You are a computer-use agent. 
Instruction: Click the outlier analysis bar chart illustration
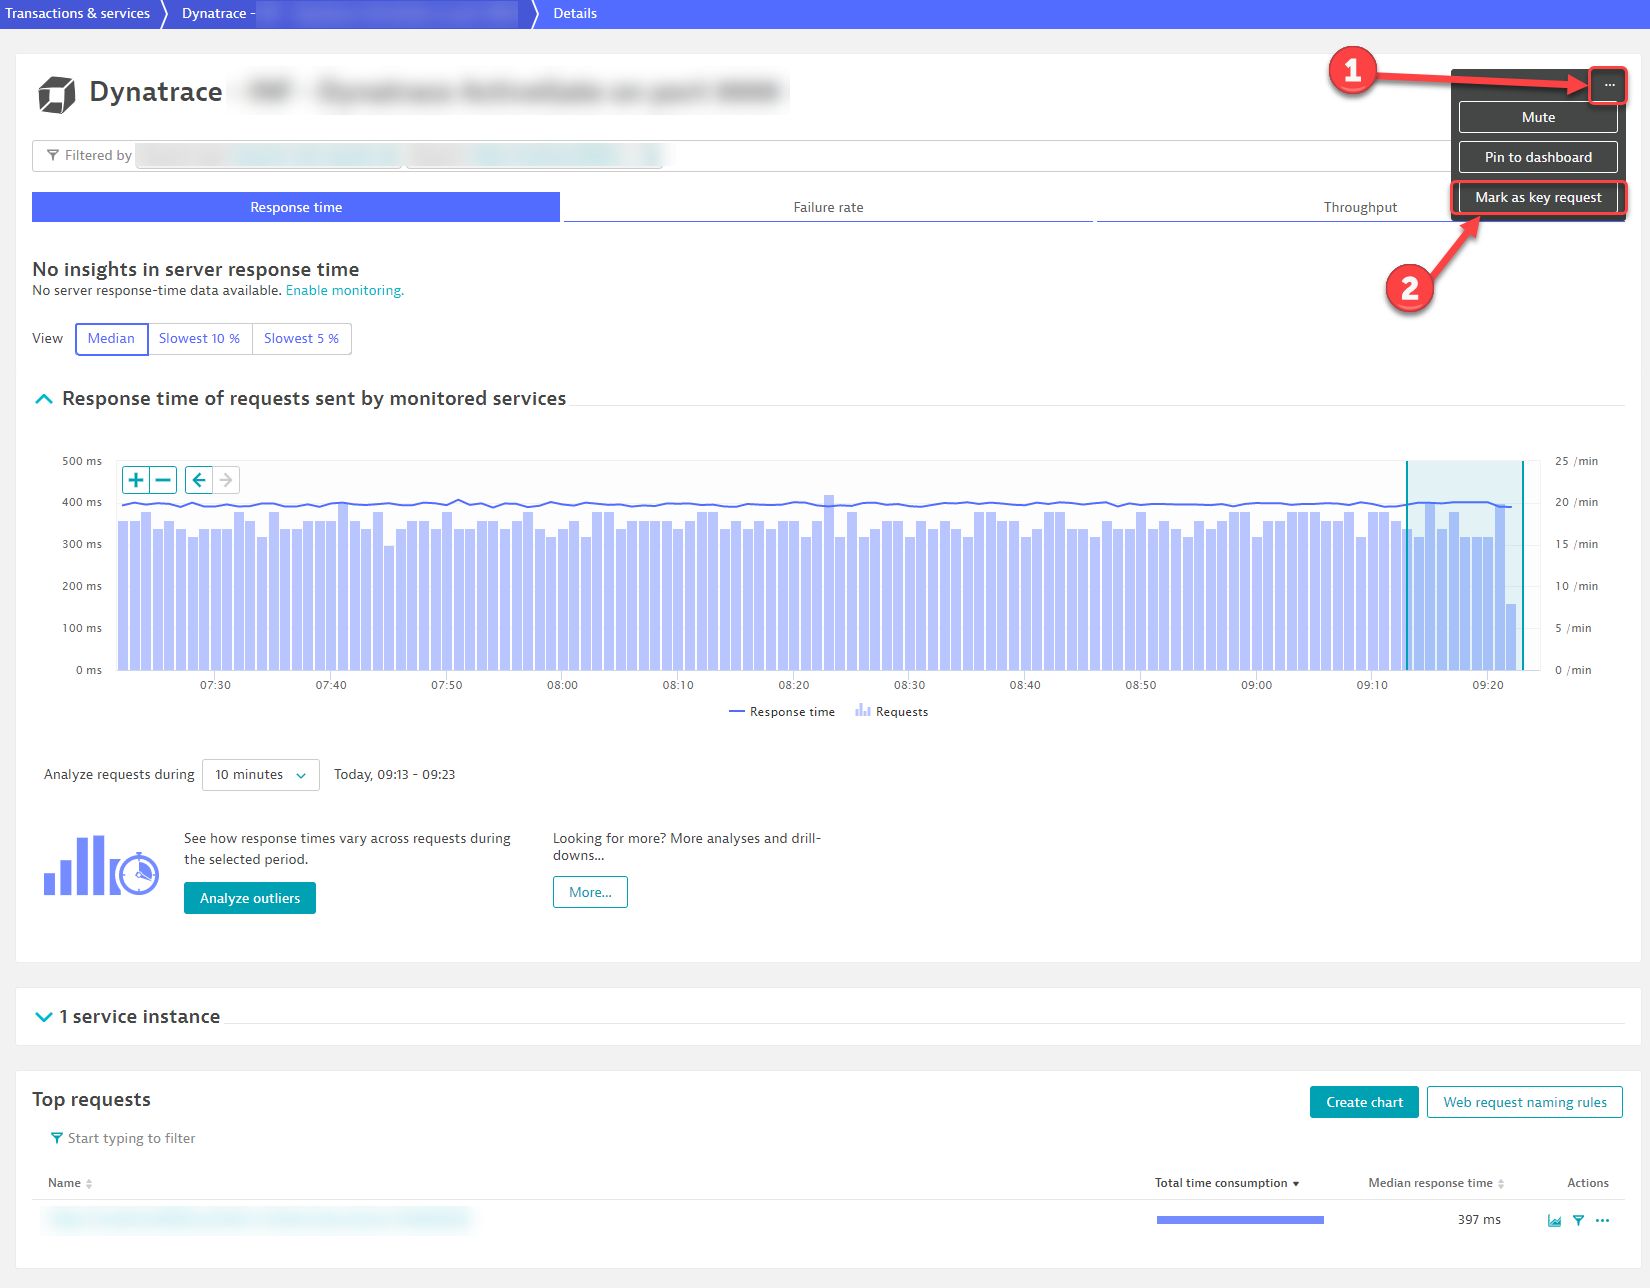[101, 866]
